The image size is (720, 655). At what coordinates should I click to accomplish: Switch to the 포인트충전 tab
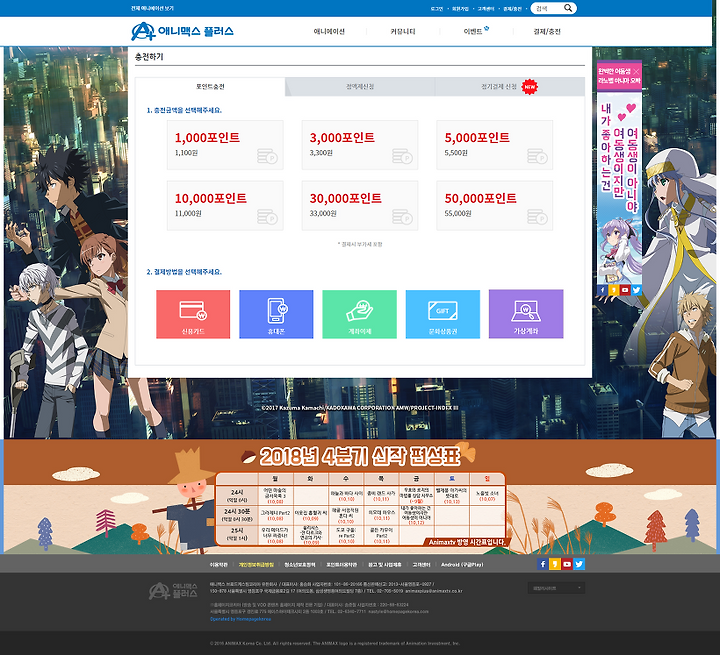pos(210,86)
